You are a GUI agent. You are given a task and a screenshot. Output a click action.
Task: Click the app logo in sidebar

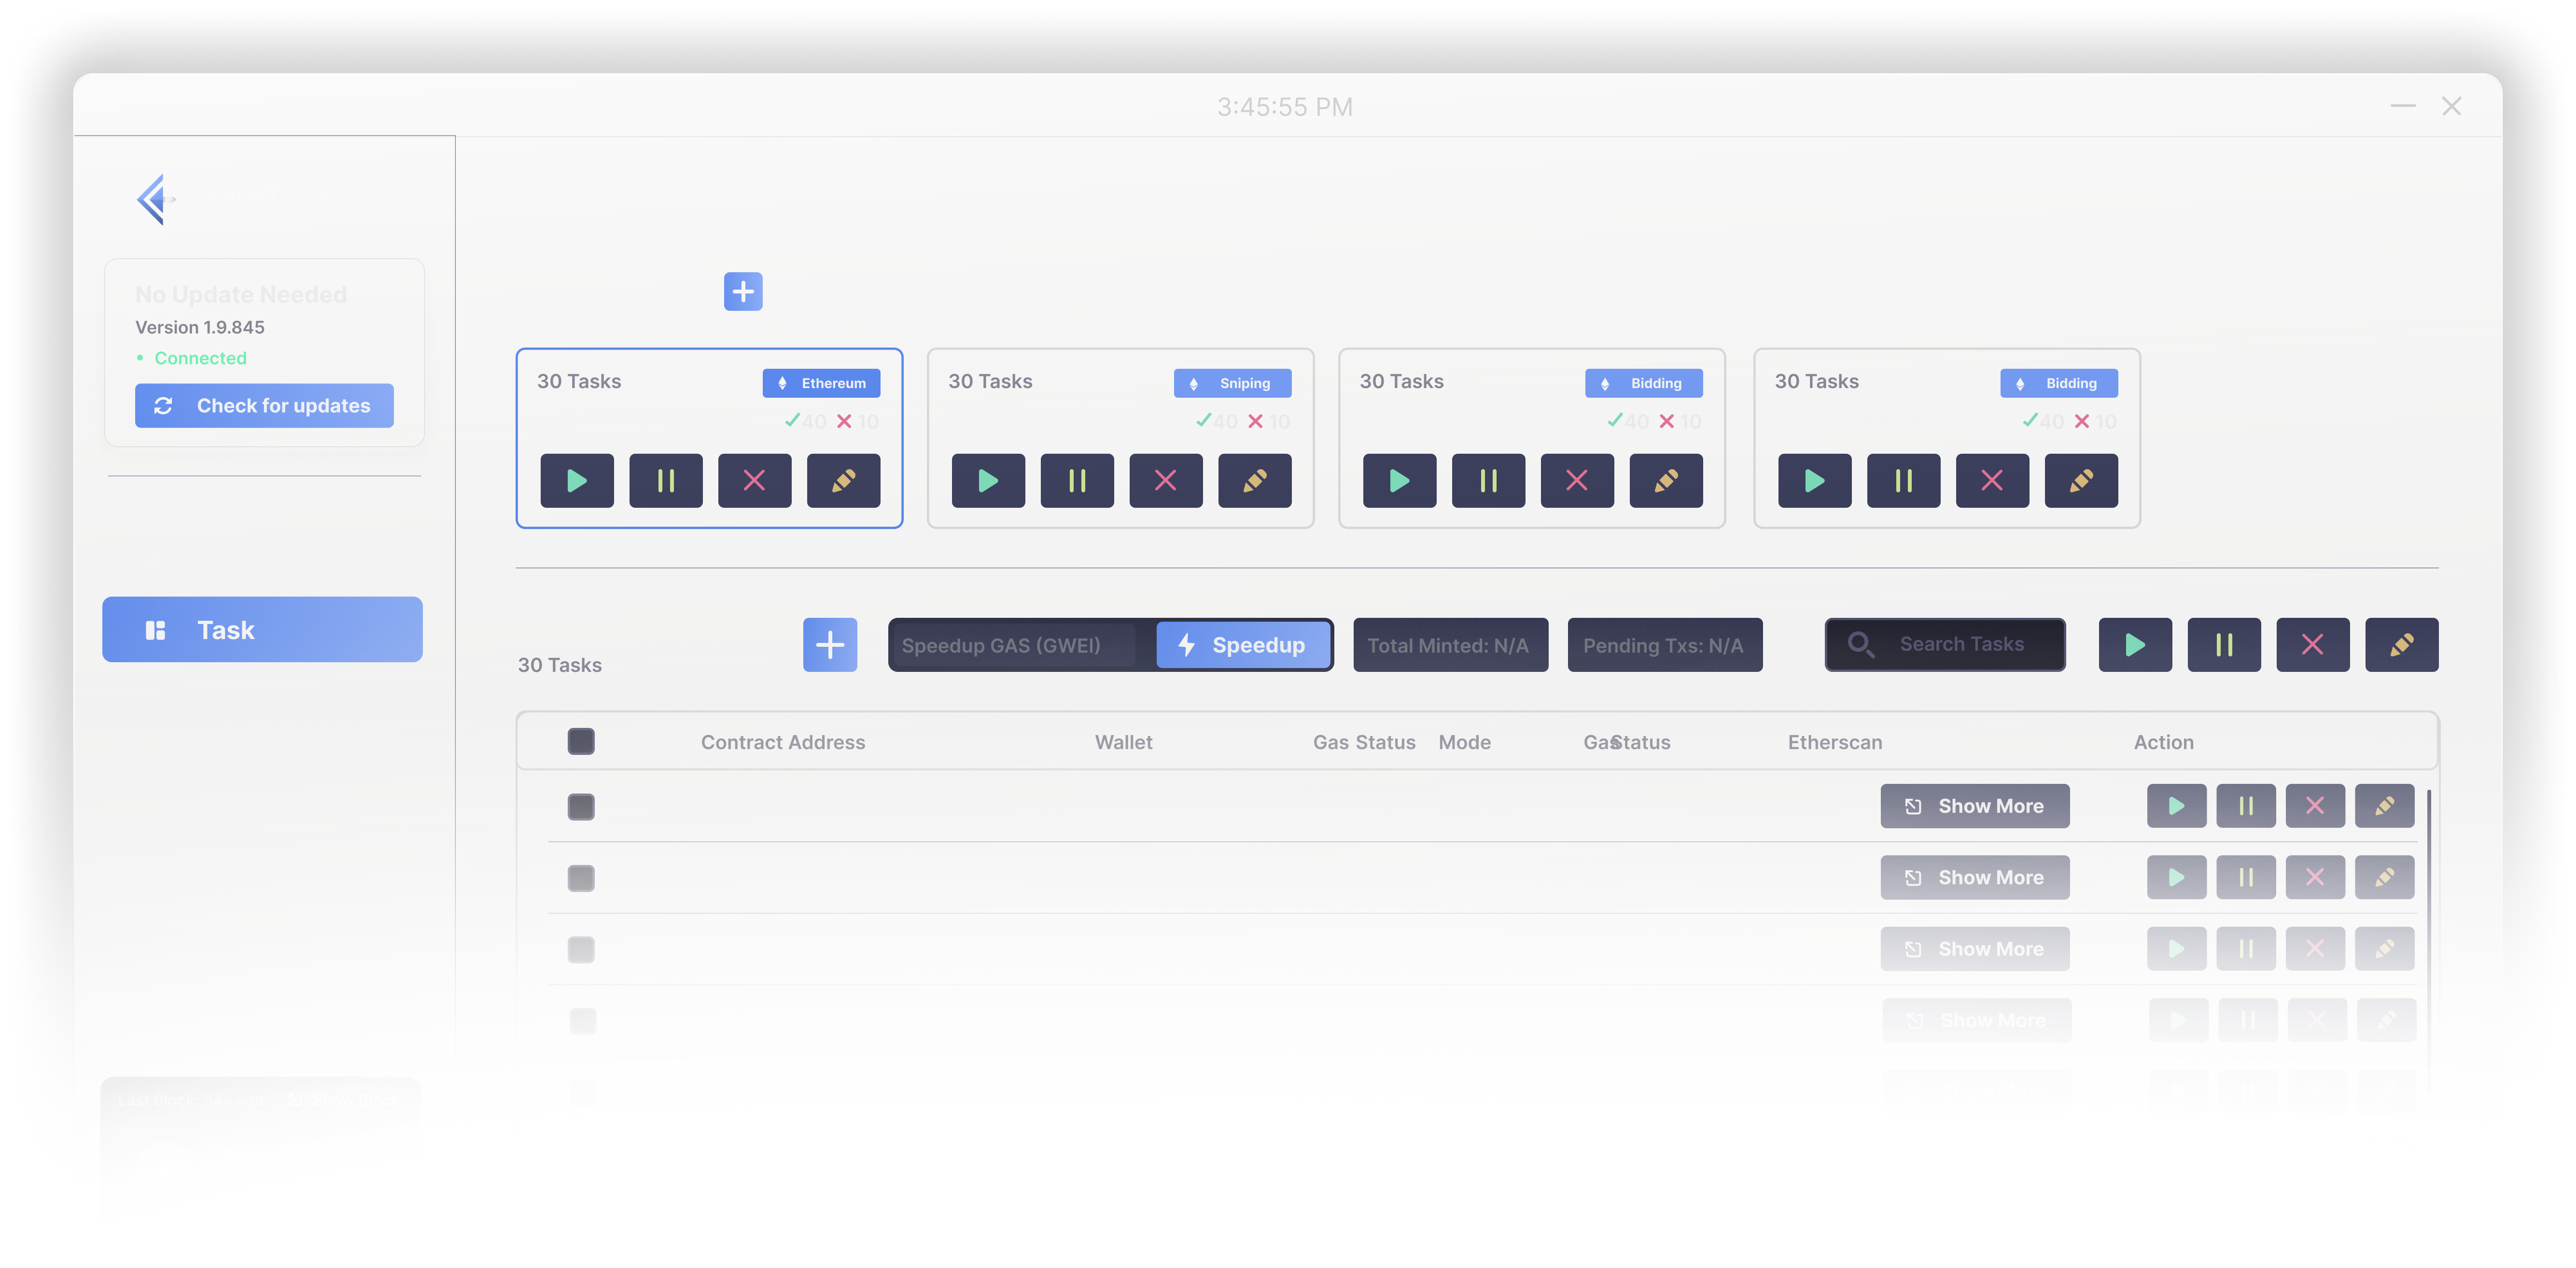coord(155,200)
